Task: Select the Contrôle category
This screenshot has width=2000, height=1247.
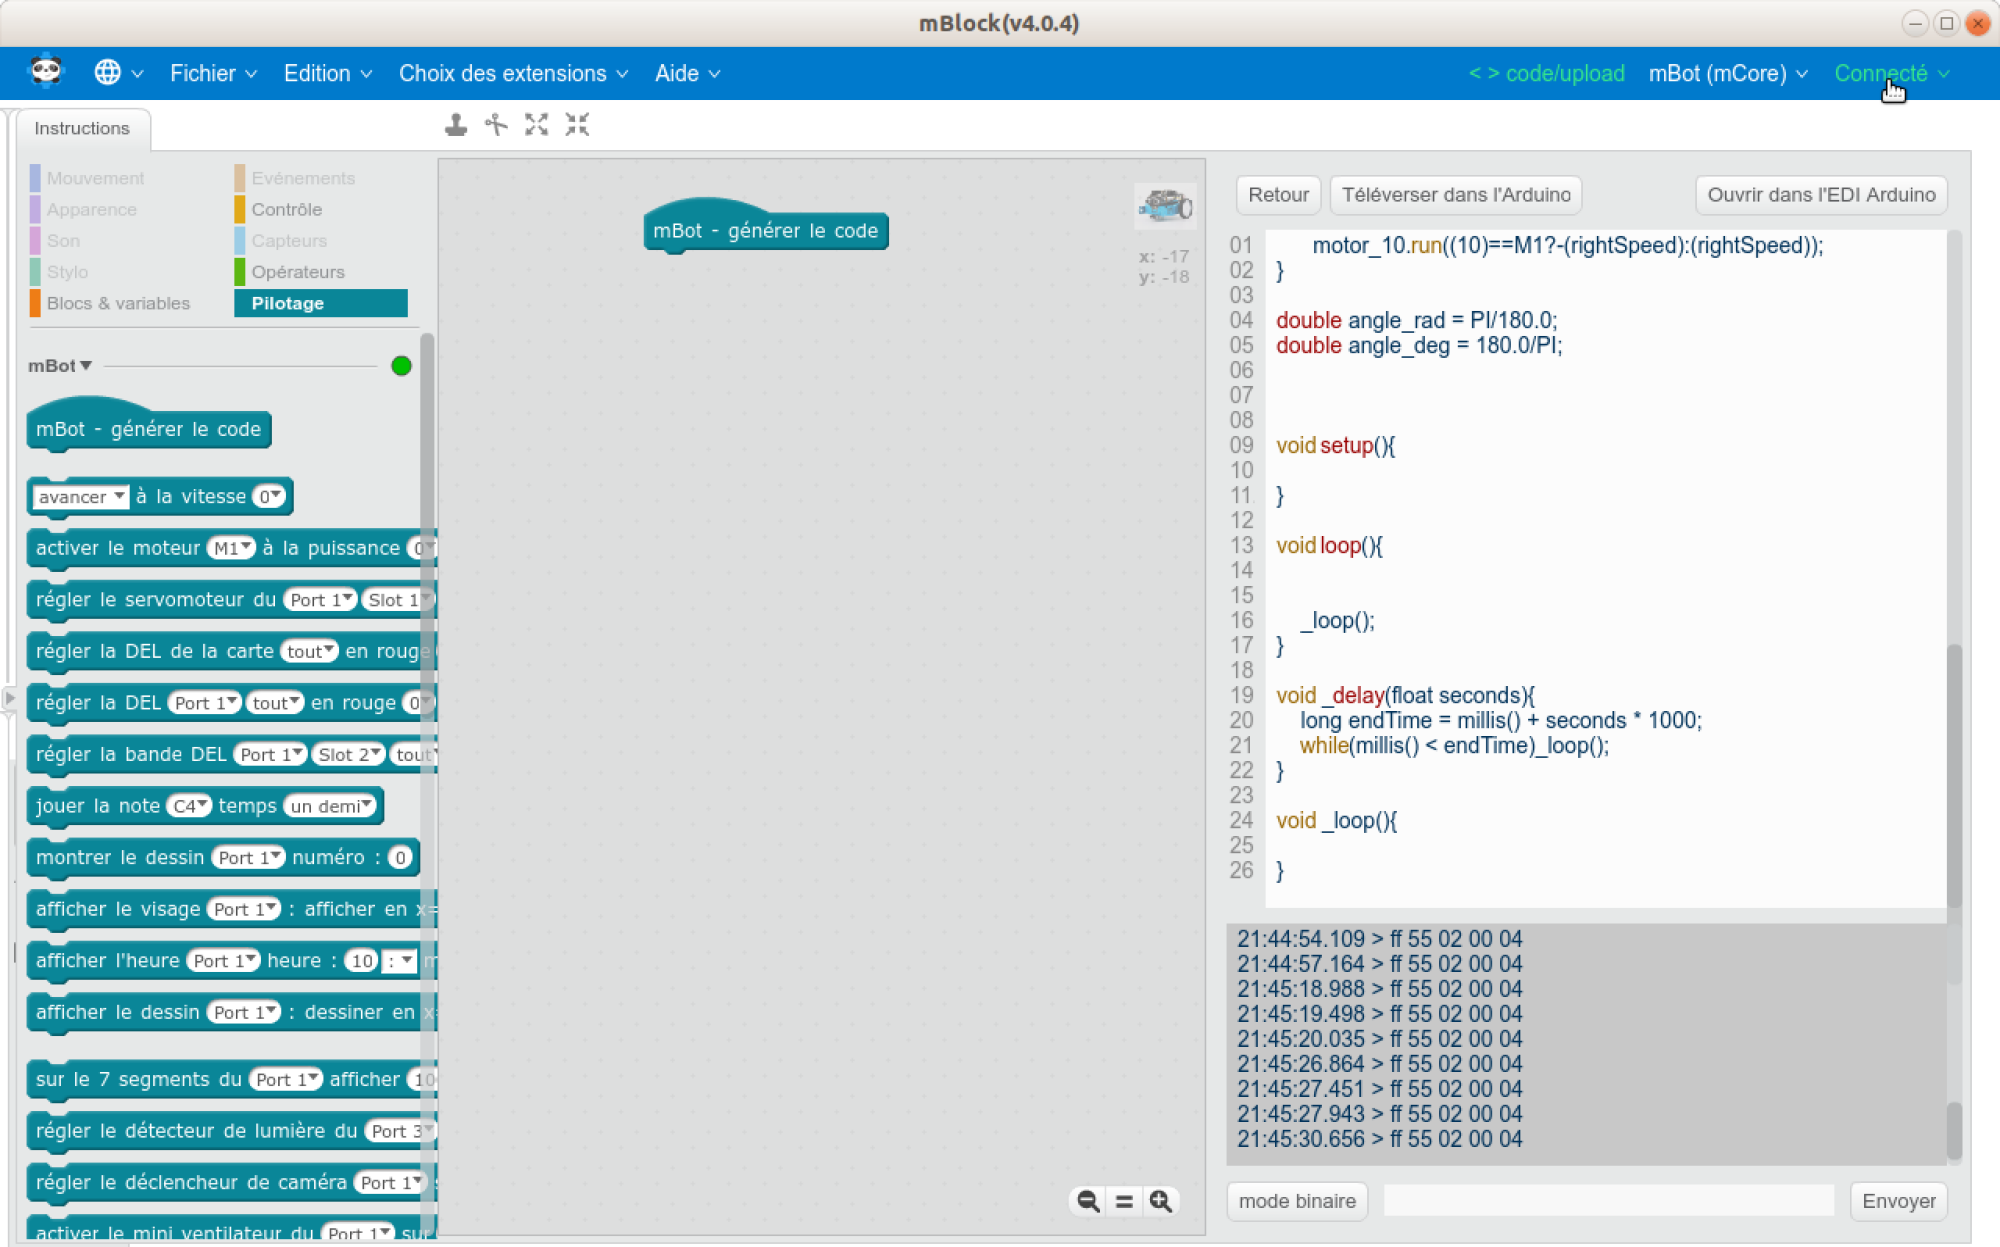Action: pyautogui.click(x=286, y=209)
